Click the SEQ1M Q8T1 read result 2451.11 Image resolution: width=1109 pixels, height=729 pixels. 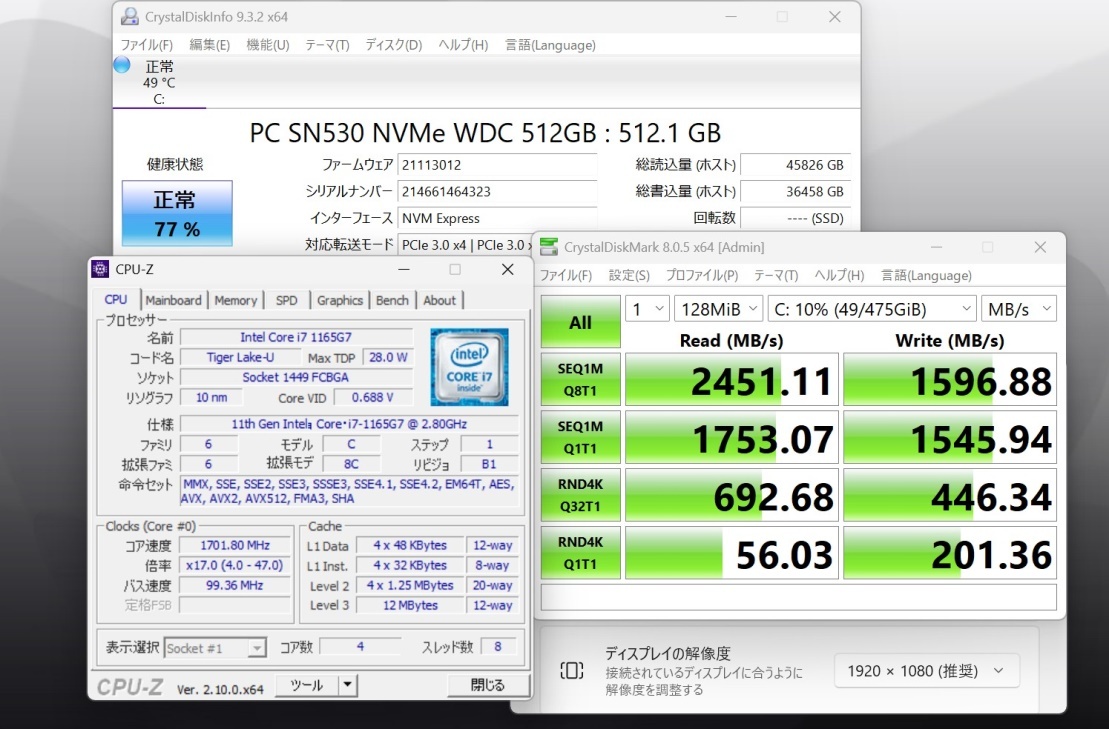tap(731, 380)
